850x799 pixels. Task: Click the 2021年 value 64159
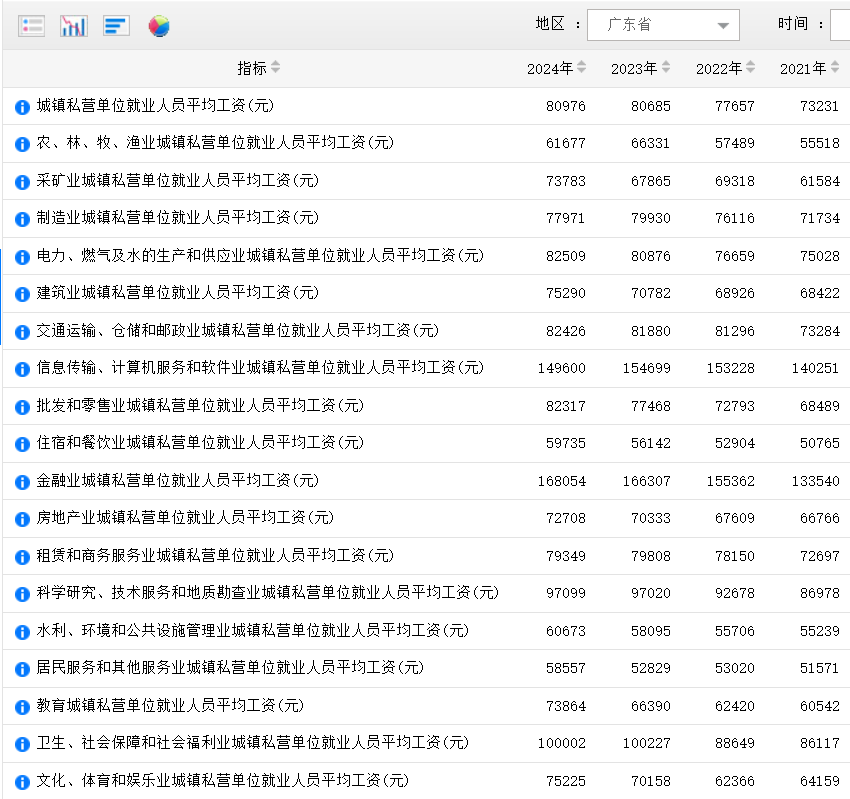[820, 782]
